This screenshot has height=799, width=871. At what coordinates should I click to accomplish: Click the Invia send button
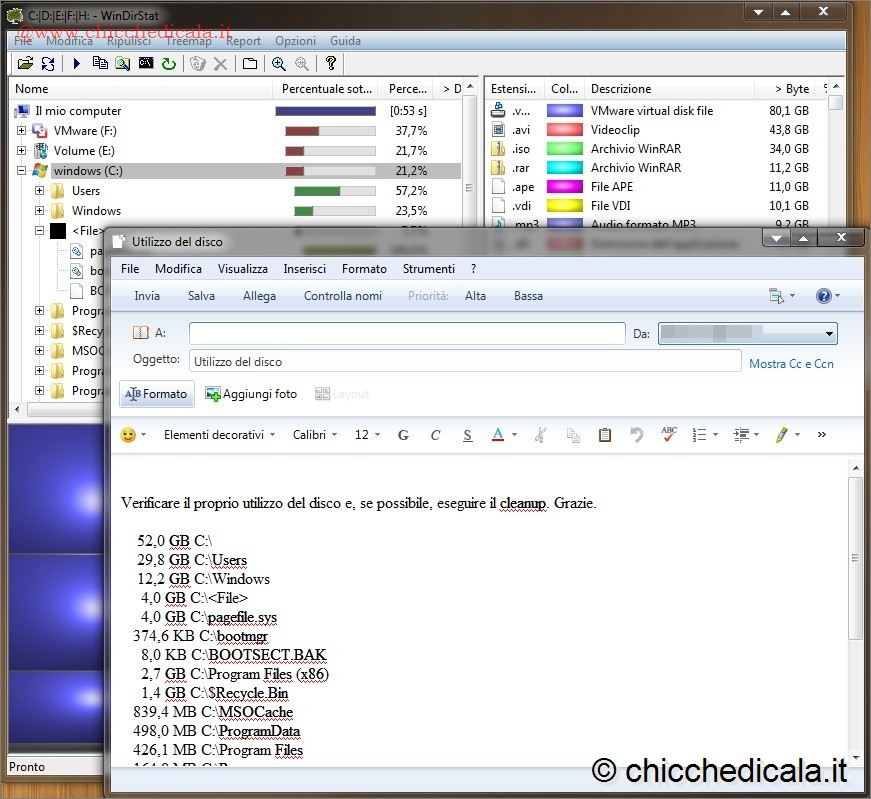147,296
